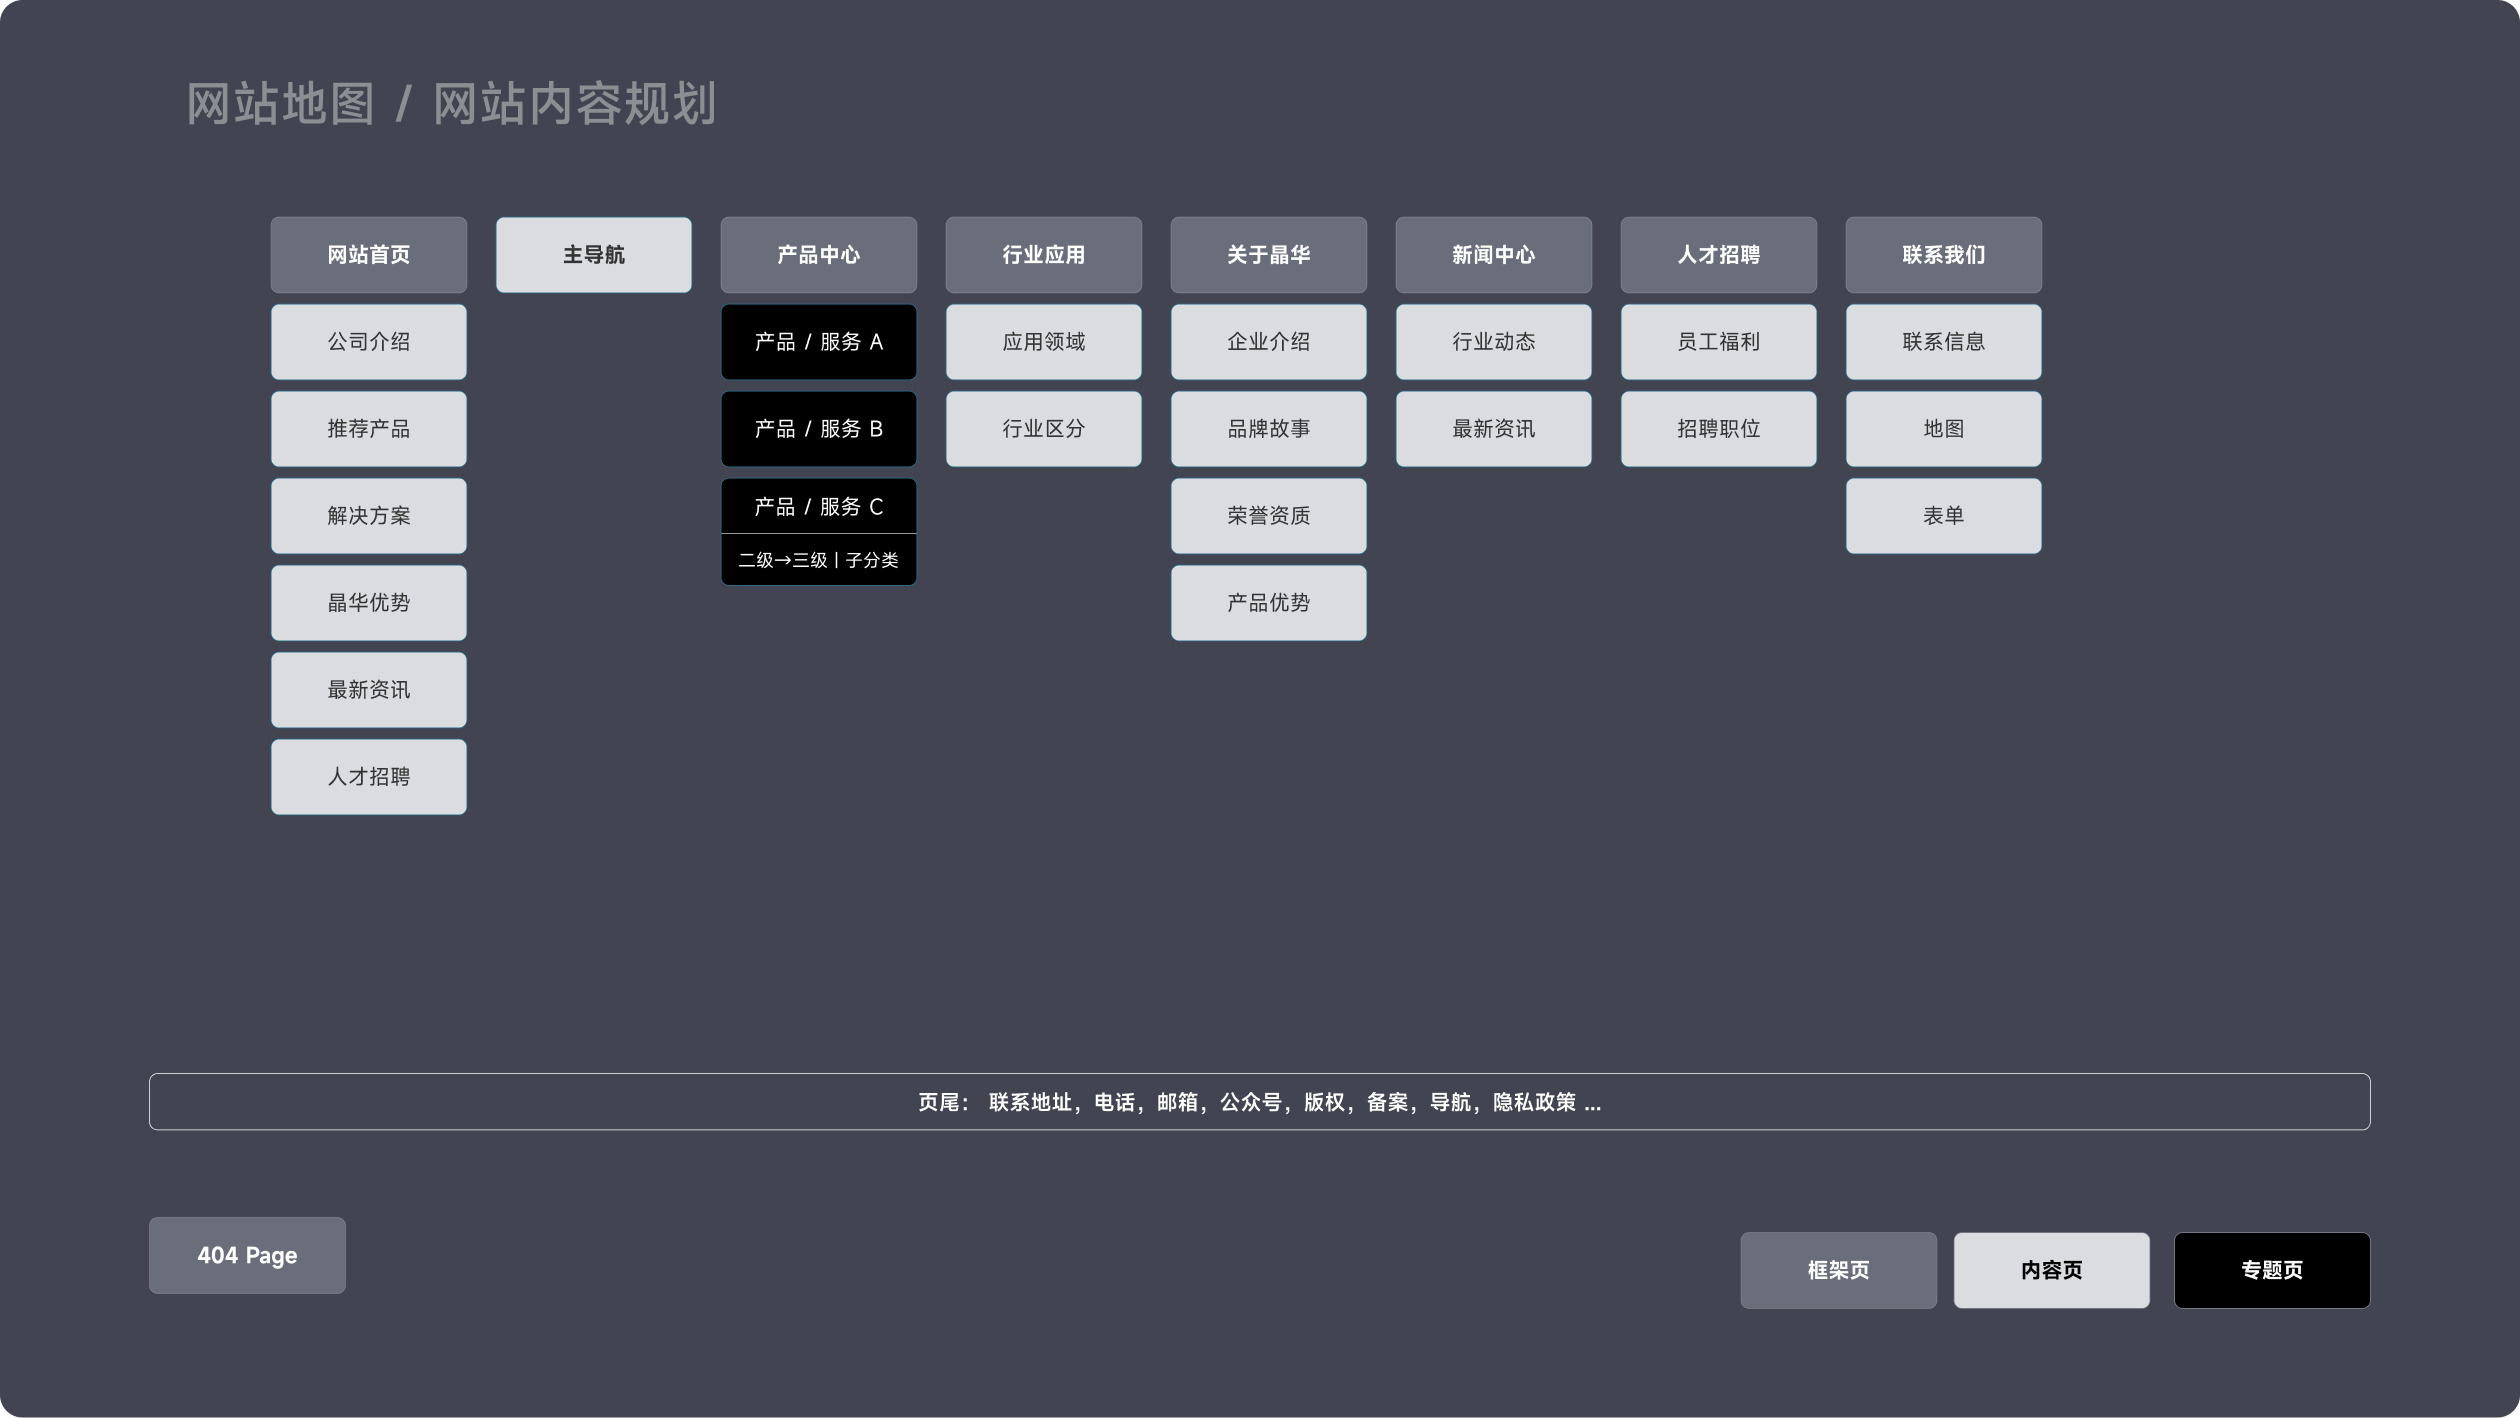Click the 专题页 black legend box
The width and height of the screenshot is (2520, 1418).
tap(2271, 1270)
